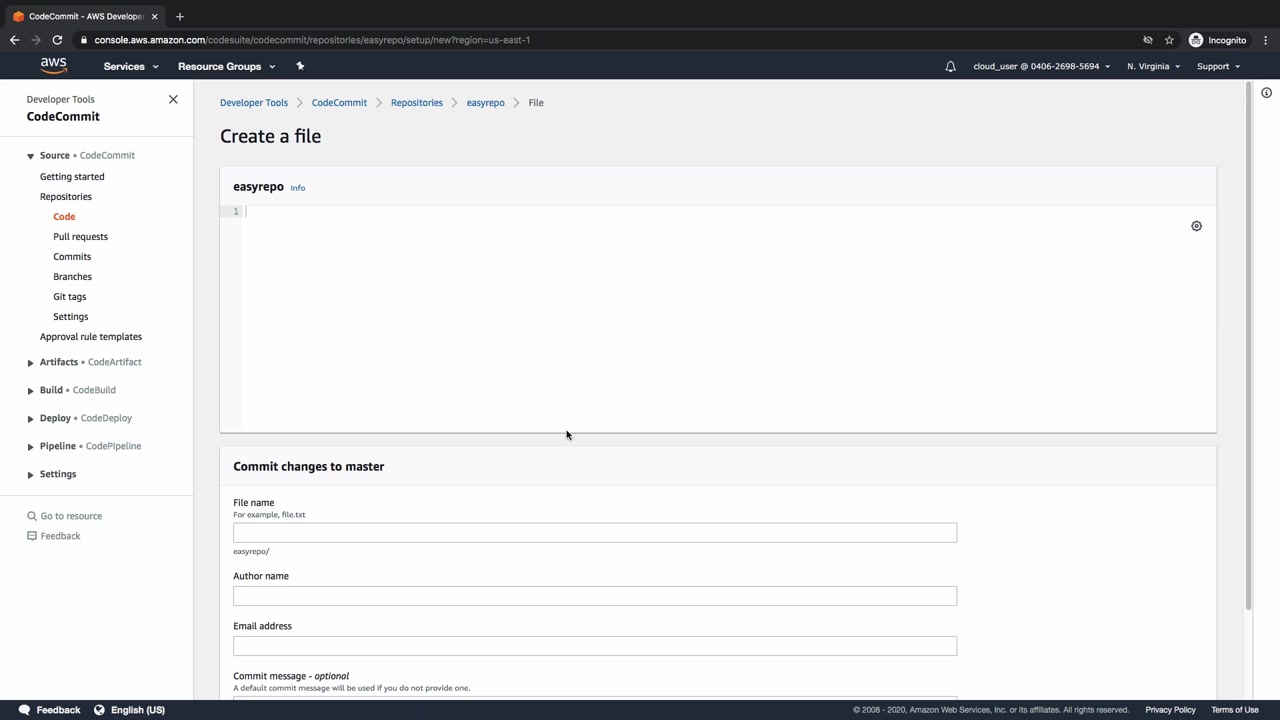
Task: Expand the Build CodeBuild section
Action: tap(30, 390)
